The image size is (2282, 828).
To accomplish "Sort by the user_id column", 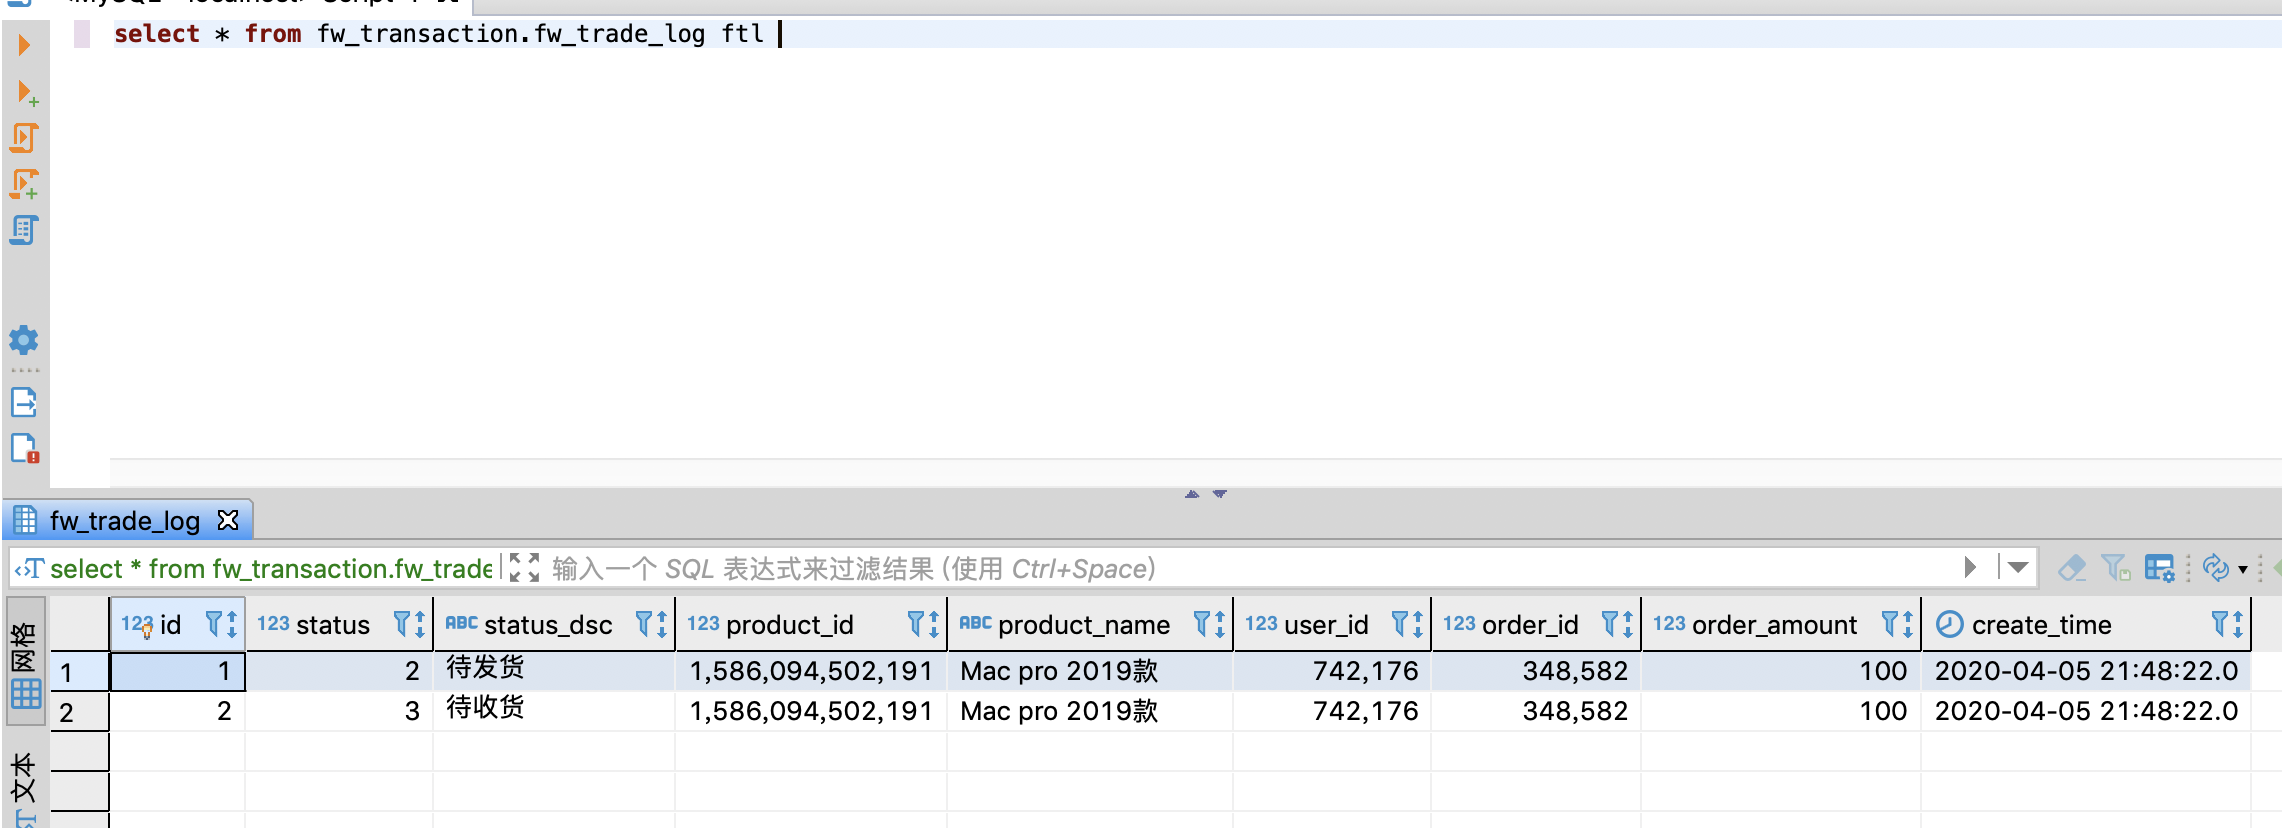I will pos(1418,624).
